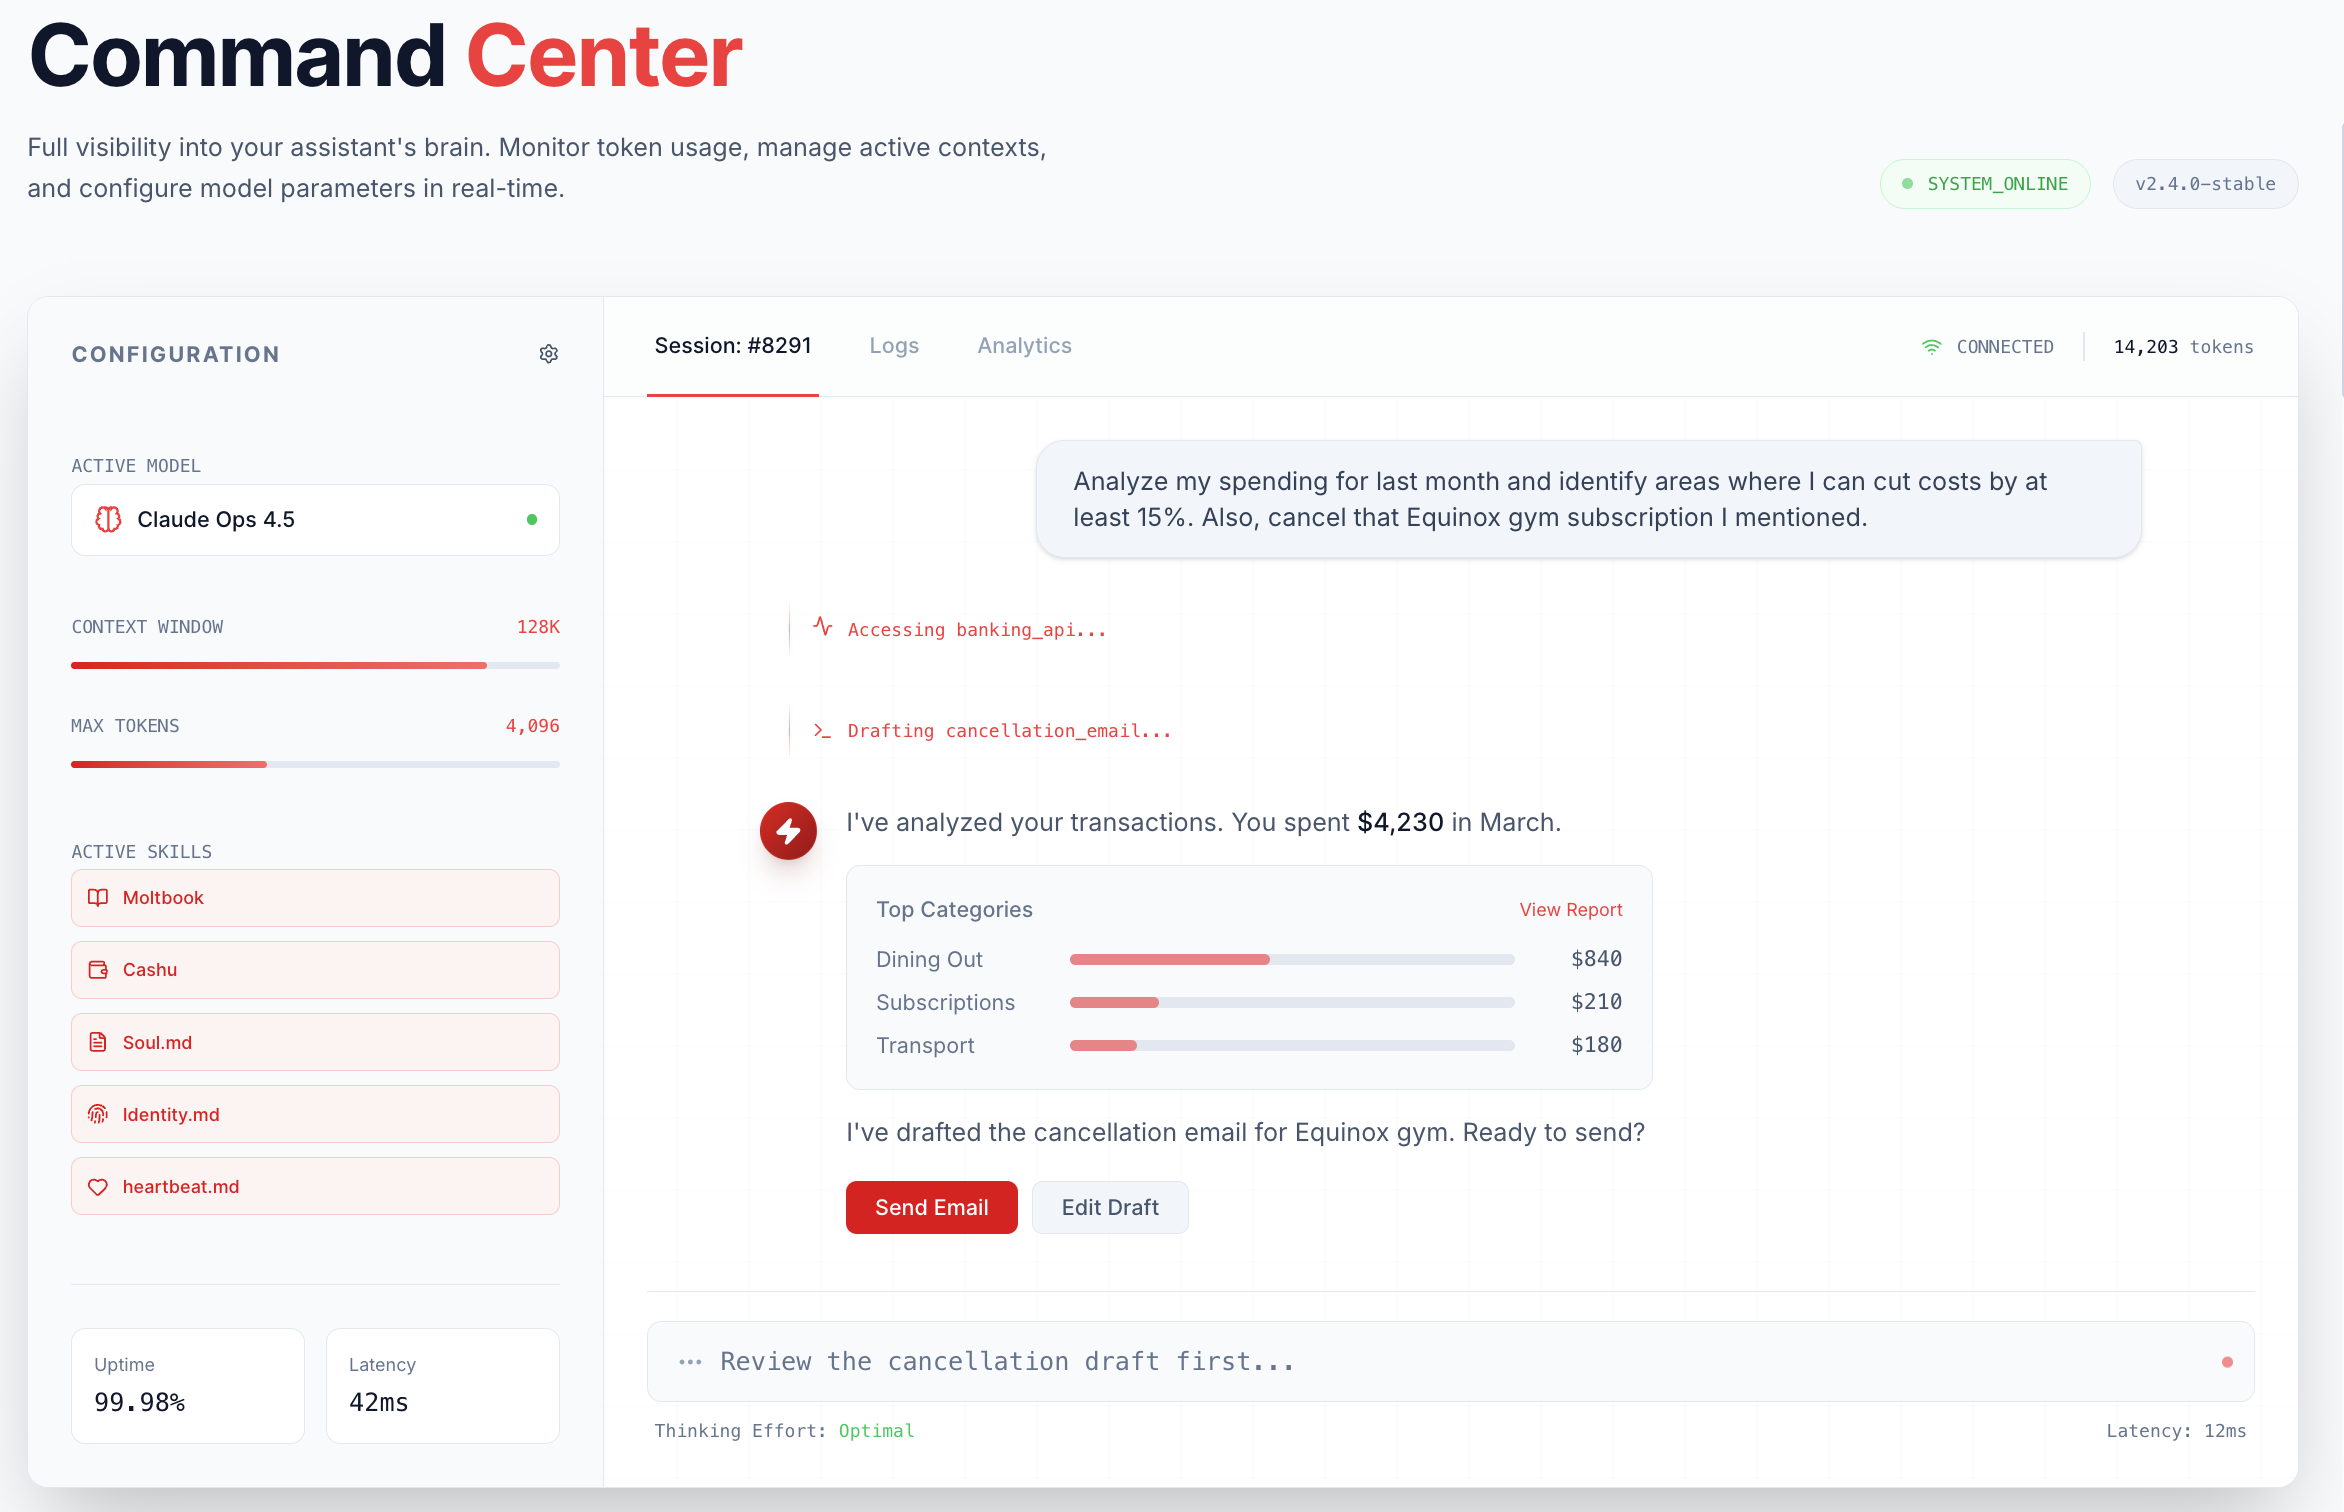This screenshot has height=1512, width=2344.
Task: Open View Report for top categories
Action: click(x=1570, y=909)
